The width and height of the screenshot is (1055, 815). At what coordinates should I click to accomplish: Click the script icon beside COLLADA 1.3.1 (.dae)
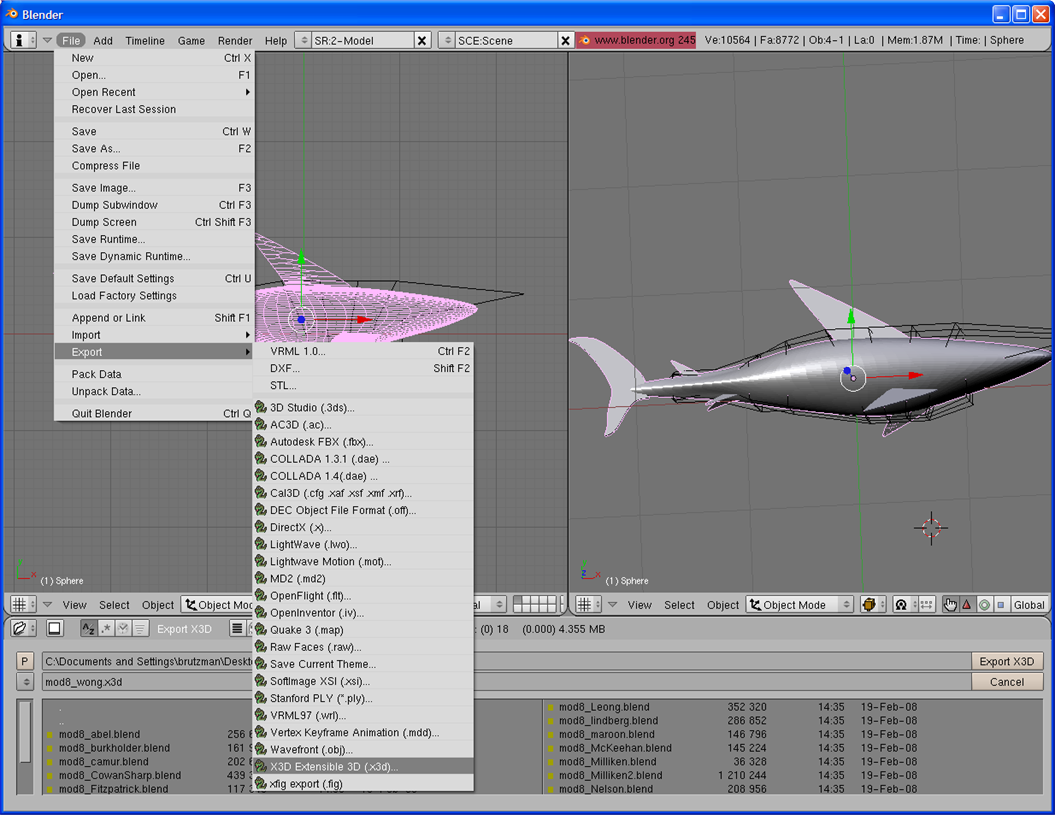261,459
